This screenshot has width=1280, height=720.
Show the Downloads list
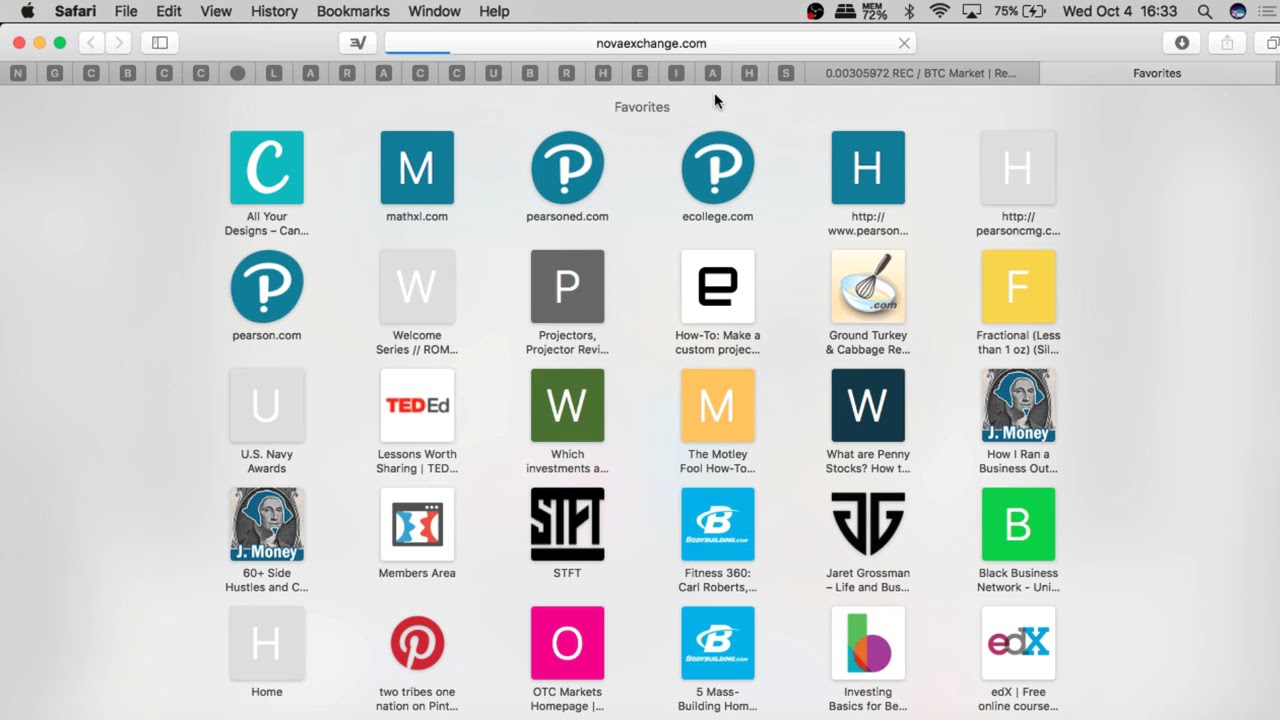(x=1181, y=43)
